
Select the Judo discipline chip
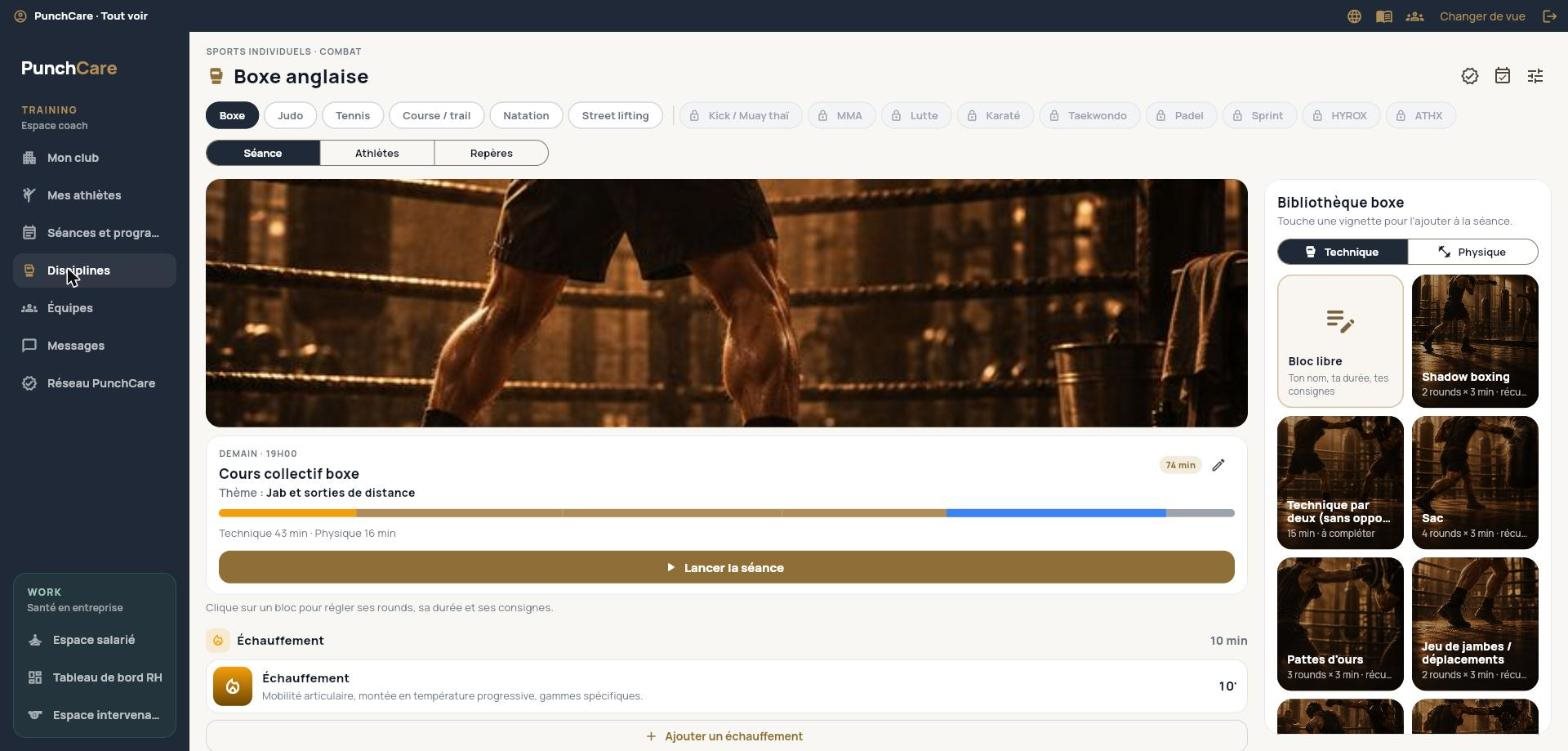tap(290, 116)
